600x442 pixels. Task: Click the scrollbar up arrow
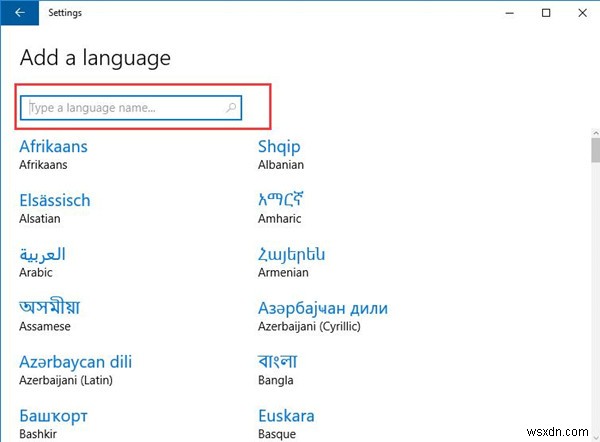[595, 133]
